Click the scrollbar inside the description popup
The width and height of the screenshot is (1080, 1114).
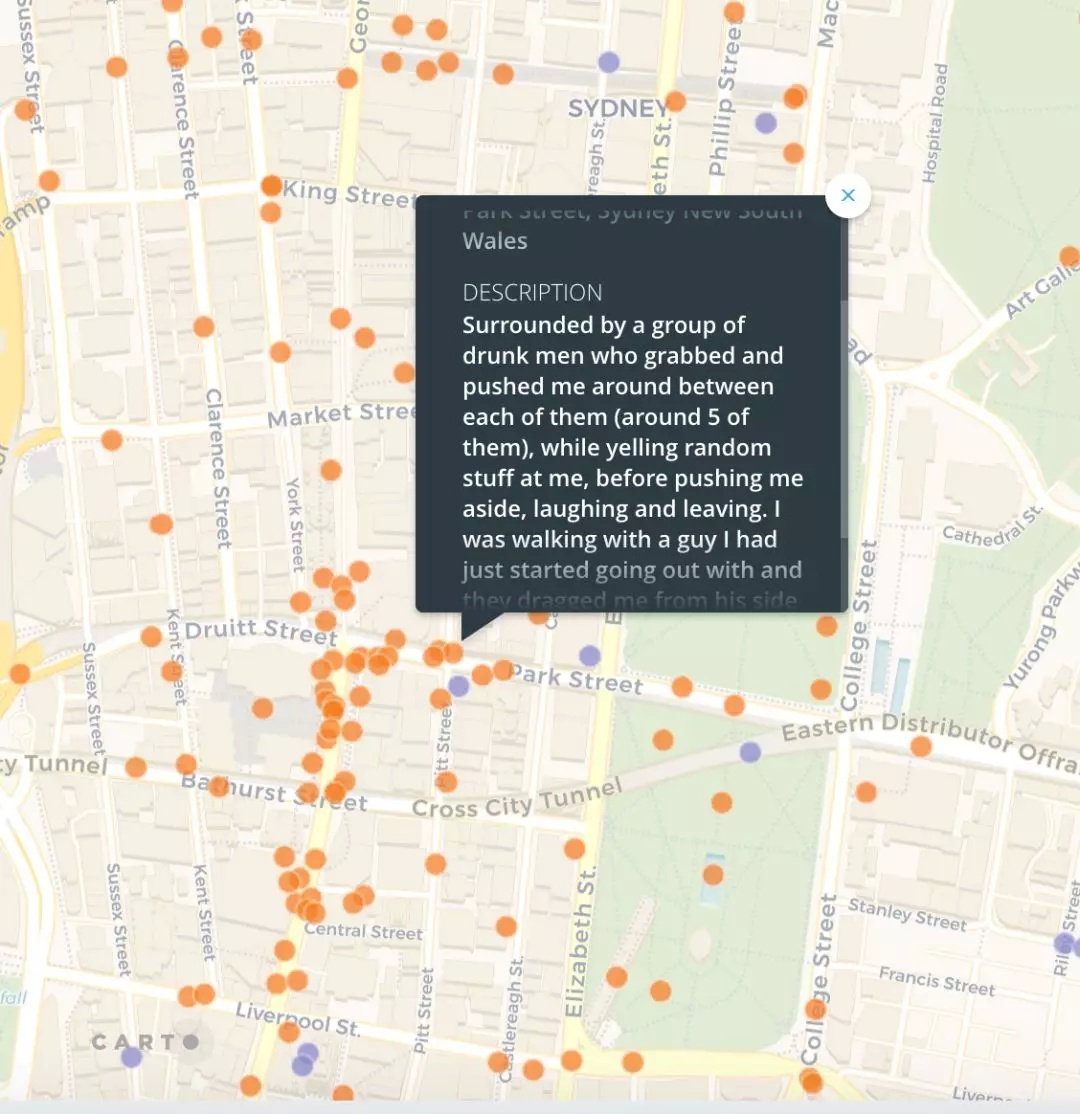point(844,418)
